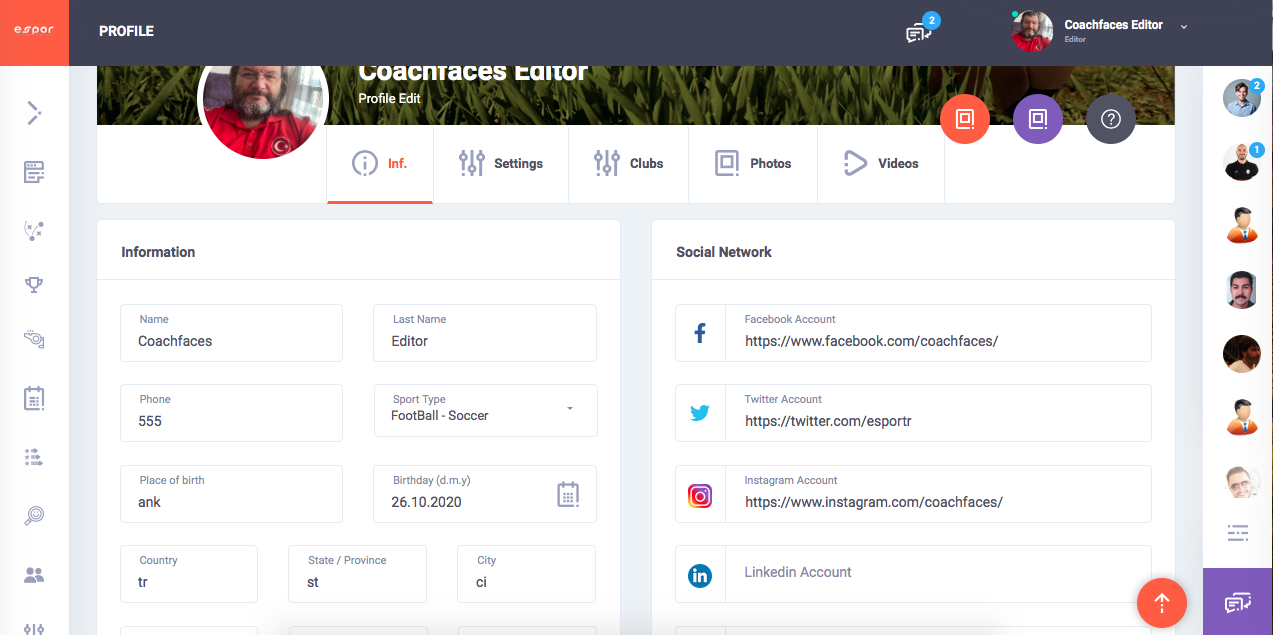Click the Linkedin Account input field
Viewport: 1273px width, 635px height.
[938, 573]
